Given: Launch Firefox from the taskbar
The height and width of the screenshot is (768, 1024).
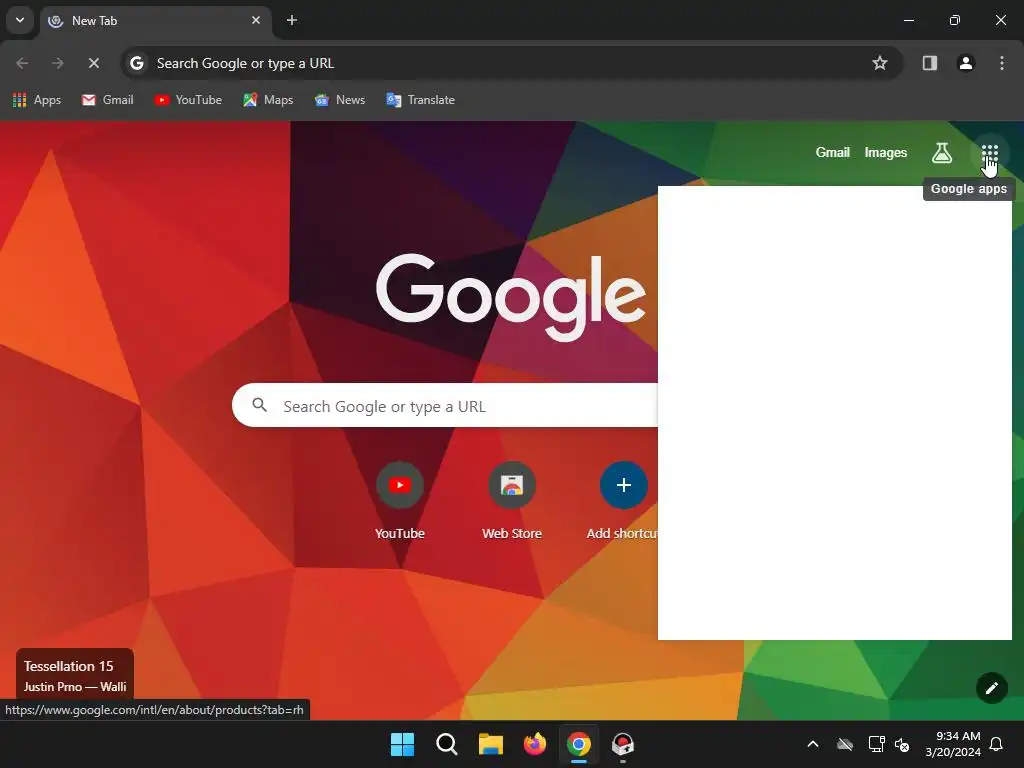Looking at the screenshot, I should click(535, 744).
